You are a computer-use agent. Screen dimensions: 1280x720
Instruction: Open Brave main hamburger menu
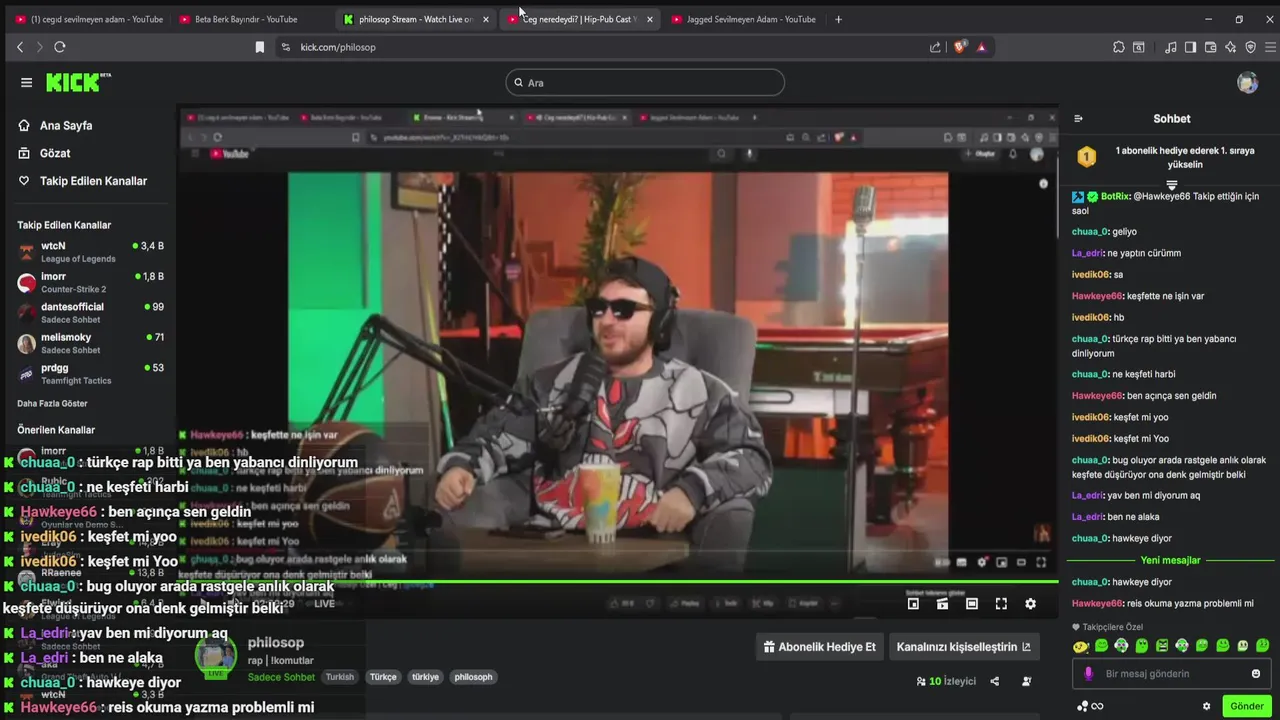(1271, 47)
